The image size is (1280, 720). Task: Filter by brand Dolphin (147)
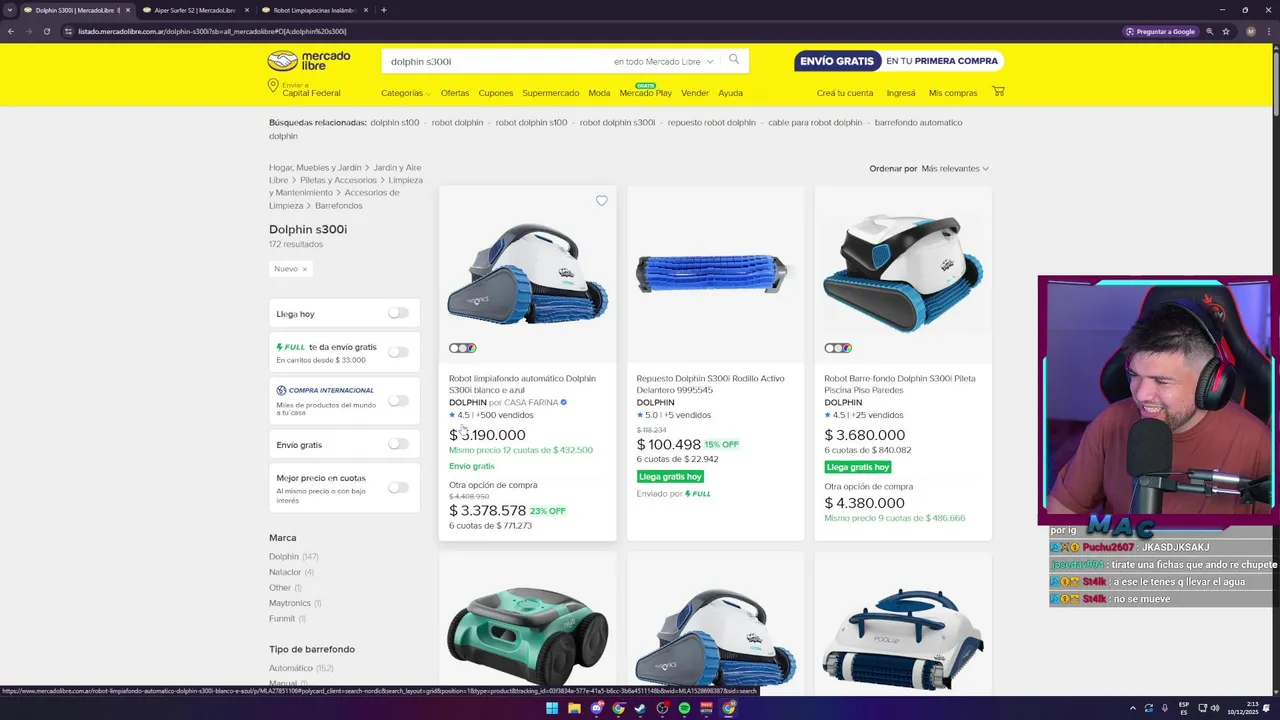coord(293,556)
